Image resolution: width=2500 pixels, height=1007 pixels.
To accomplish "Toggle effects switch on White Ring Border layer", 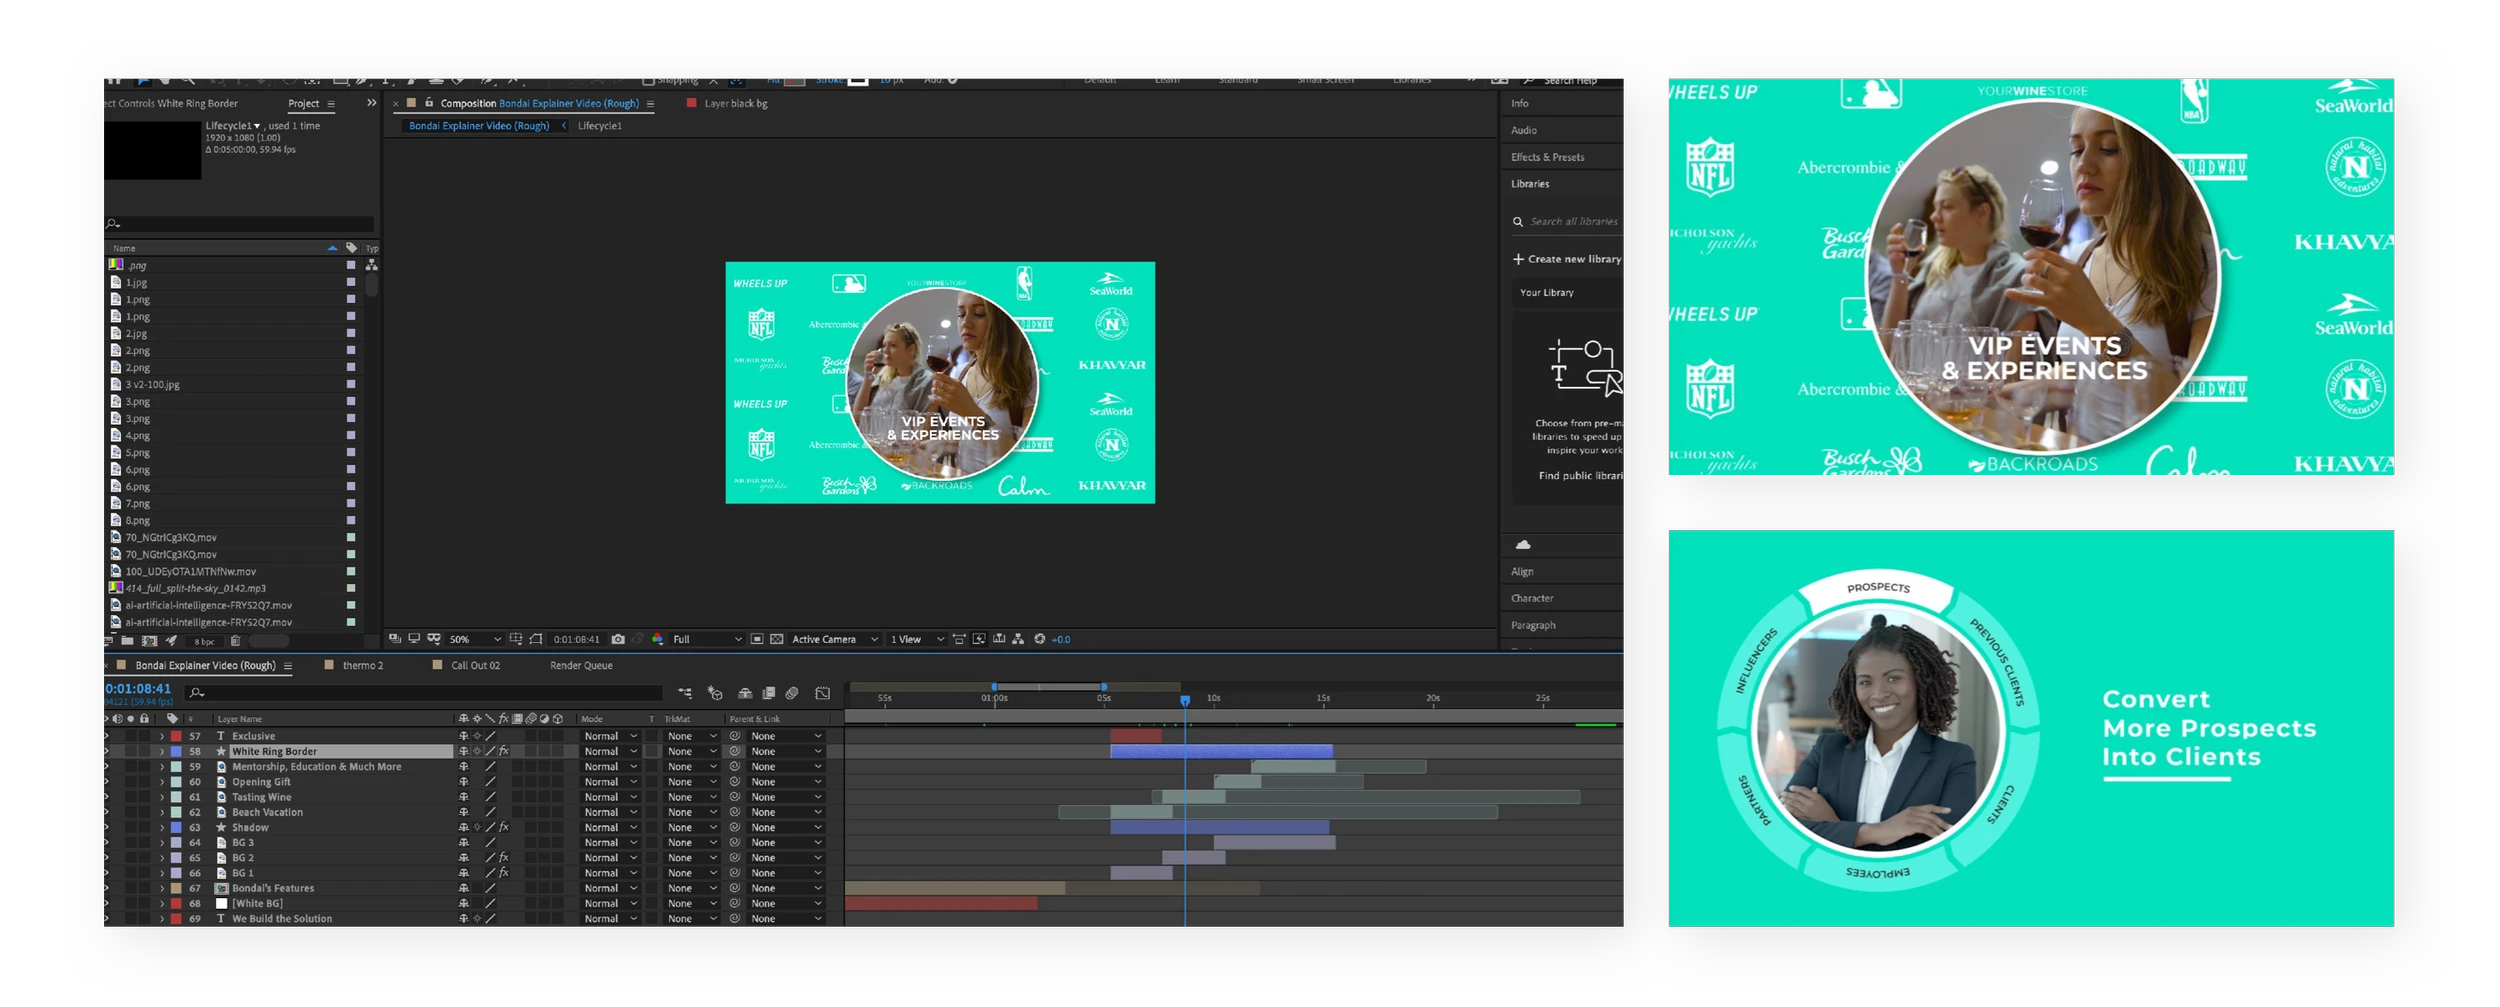I will (x=504, y=751).
